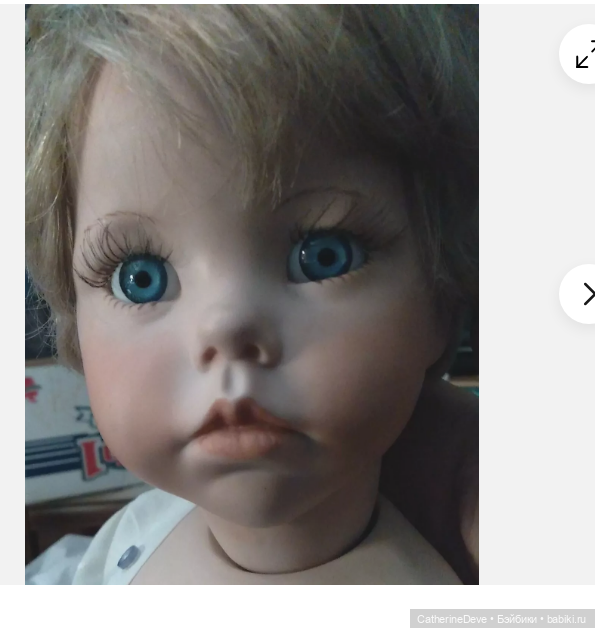This screenshot has height=628, width=595.
Task: Click the Бэйбики site name label
Action: [517, 619]
